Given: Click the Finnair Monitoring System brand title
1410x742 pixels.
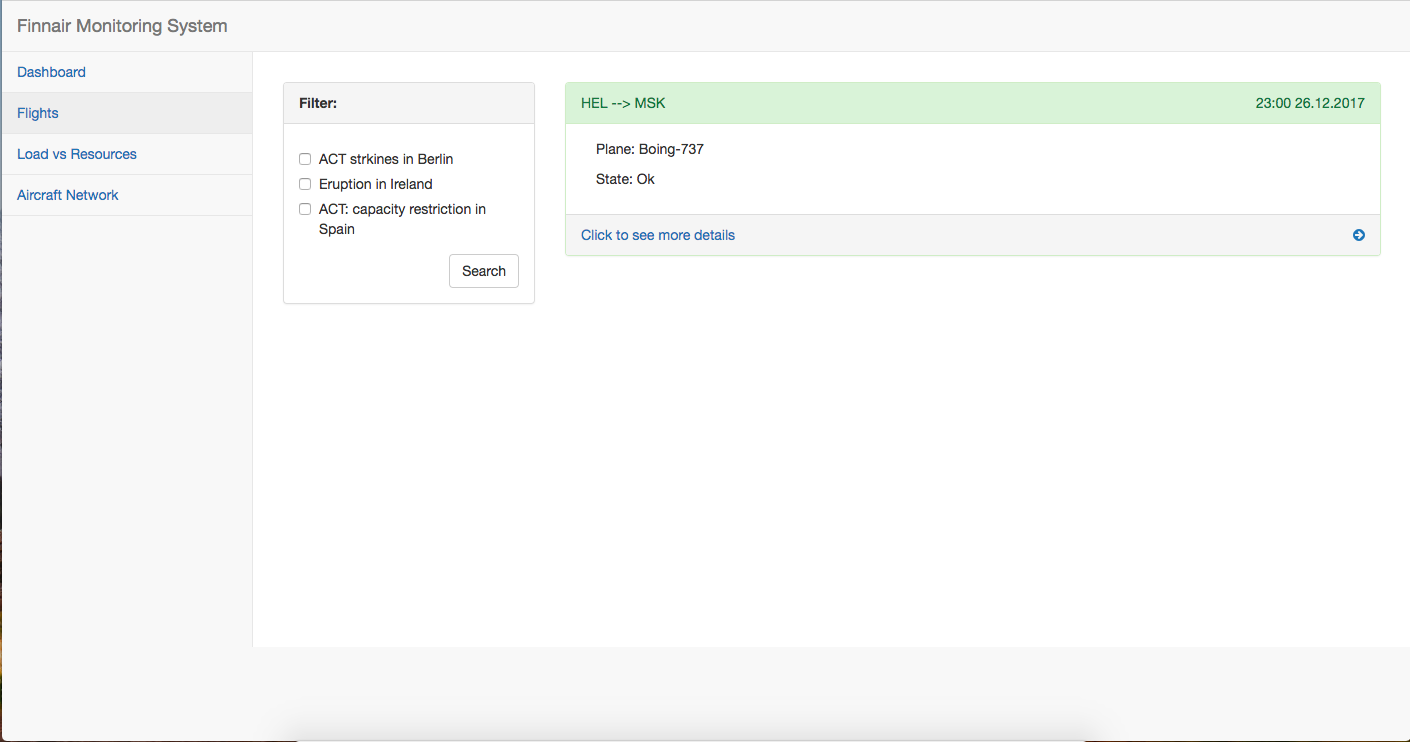Looking at the screenshot, I should 122,26.
